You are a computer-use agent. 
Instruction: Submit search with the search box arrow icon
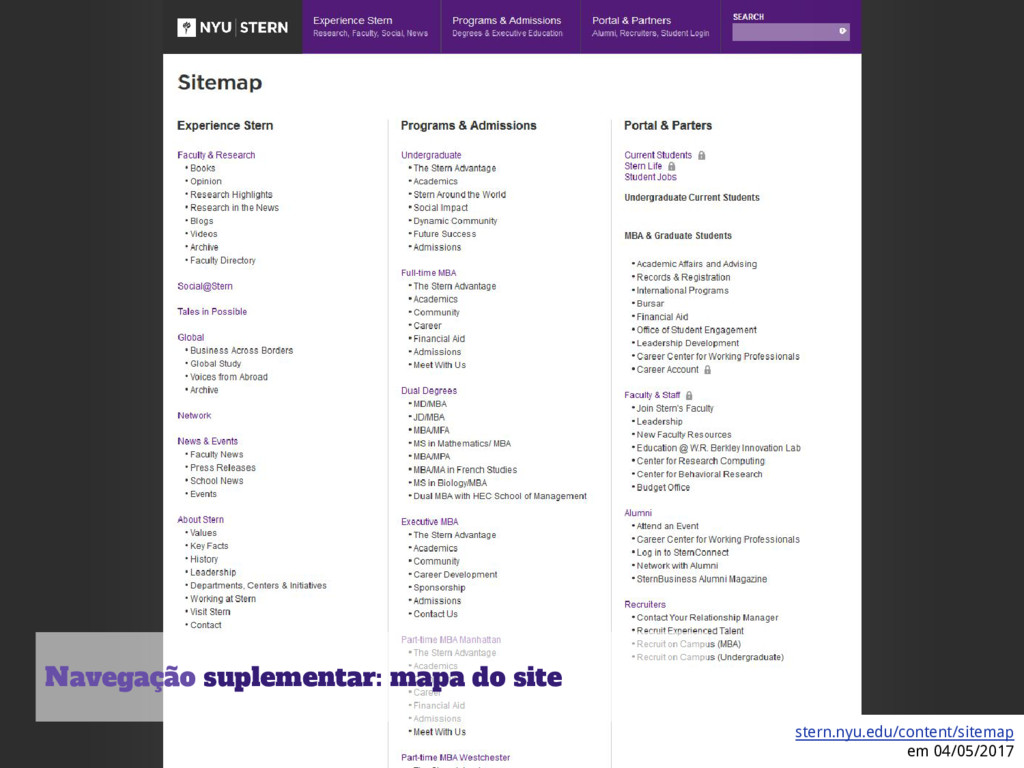point(842,31)
